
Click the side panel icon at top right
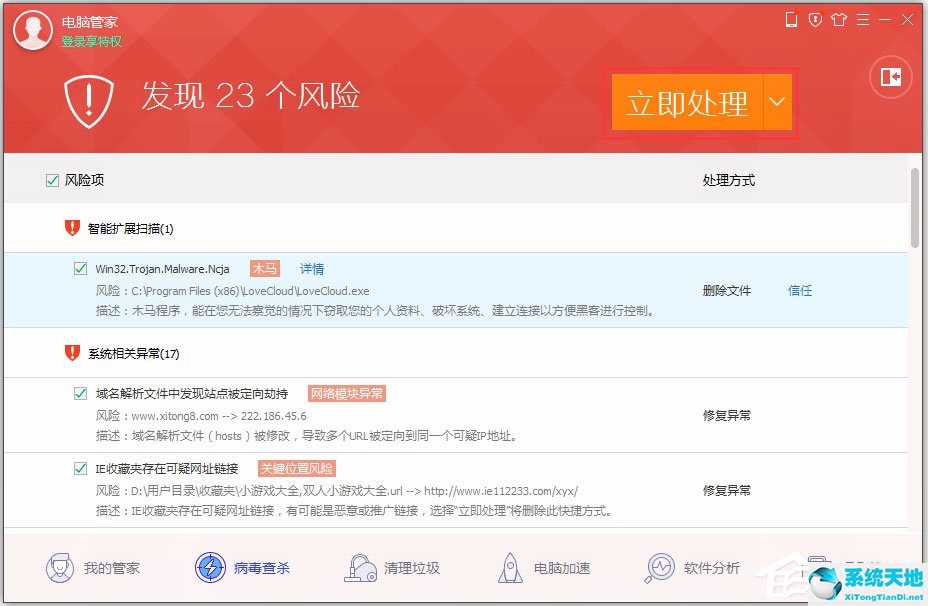[x=889, y=78]
